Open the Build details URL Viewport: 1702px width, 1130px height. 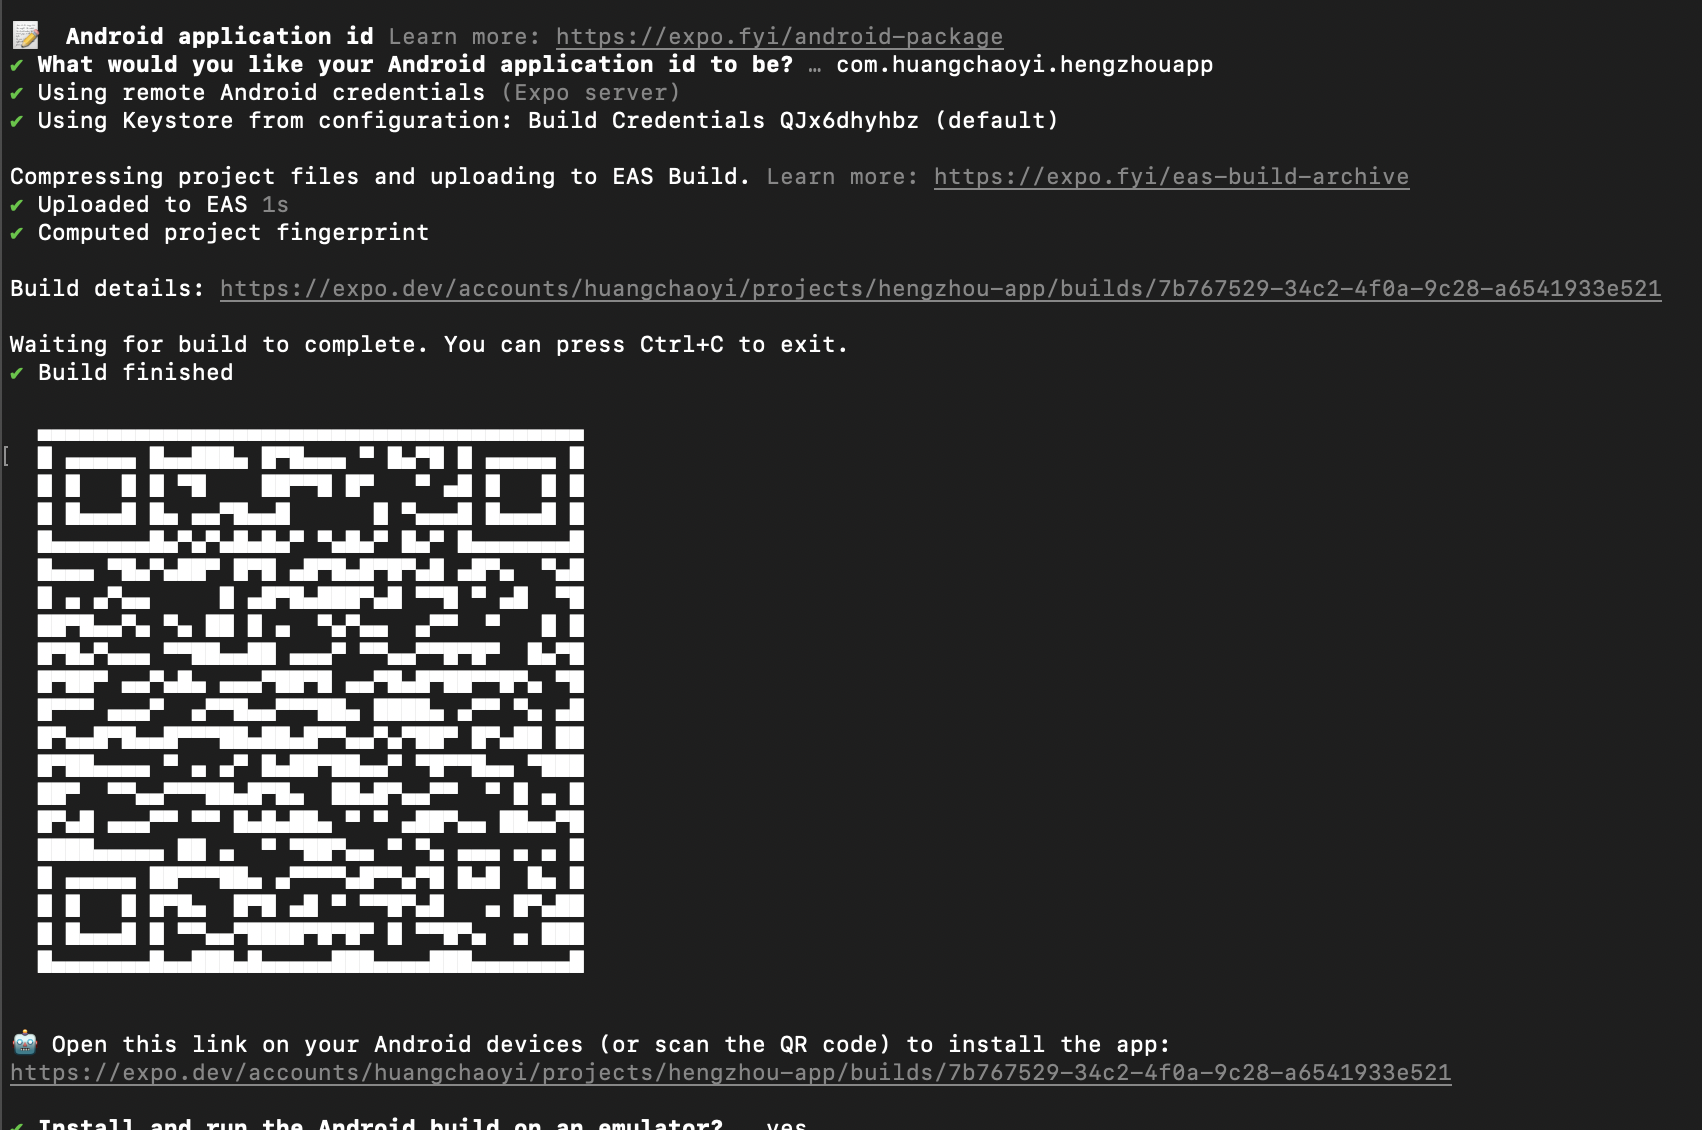pos(940,289)
